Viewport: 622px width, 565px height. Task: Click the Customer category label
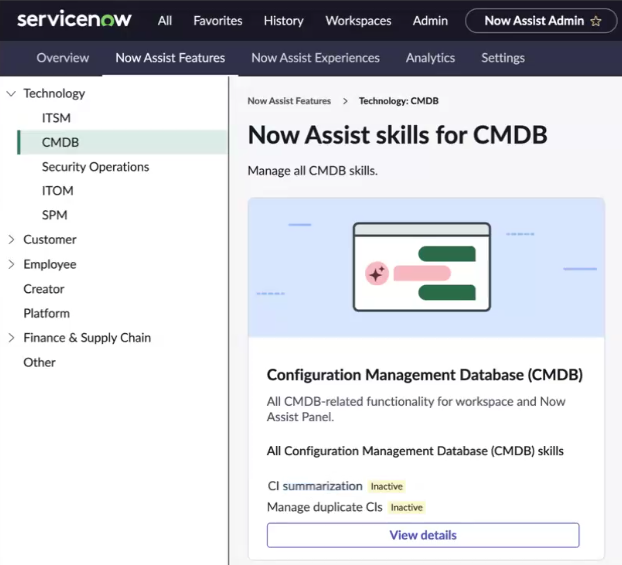coord(50,240)
